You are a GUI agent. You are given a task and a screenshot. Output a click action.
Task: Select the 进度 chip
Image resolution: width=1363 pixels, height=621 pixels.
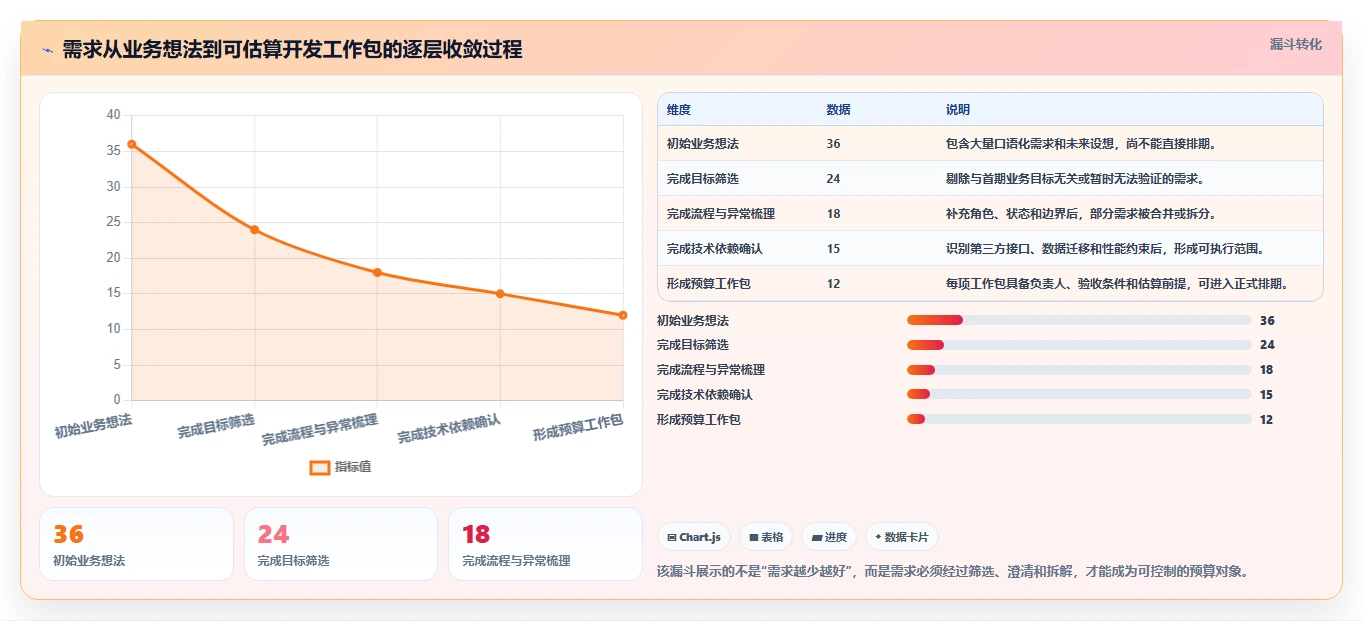pyautogui.click(x=829, y=537)
